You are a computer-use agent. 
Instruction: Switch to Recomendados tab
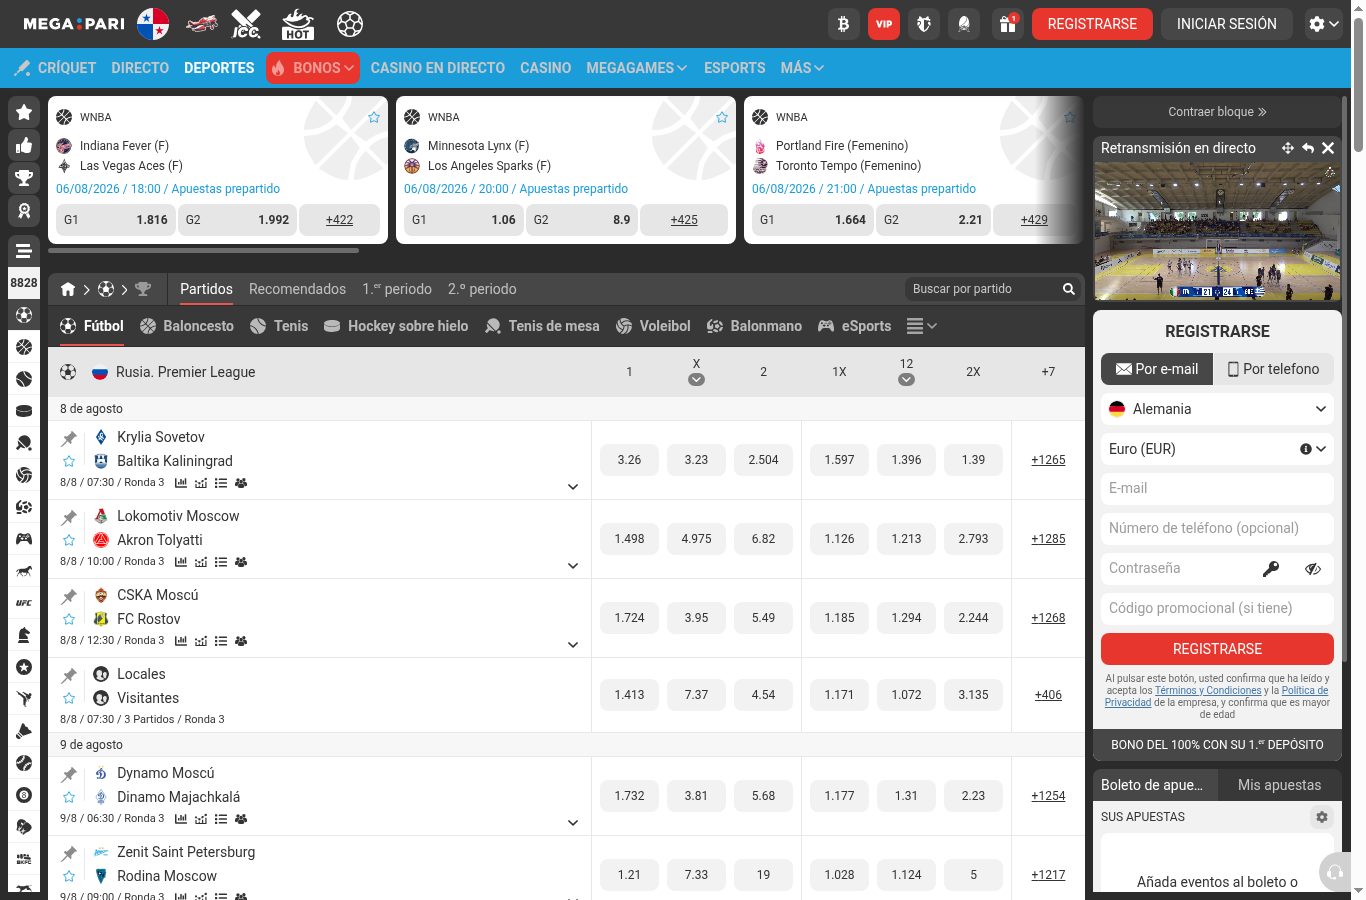pos(297,289)
